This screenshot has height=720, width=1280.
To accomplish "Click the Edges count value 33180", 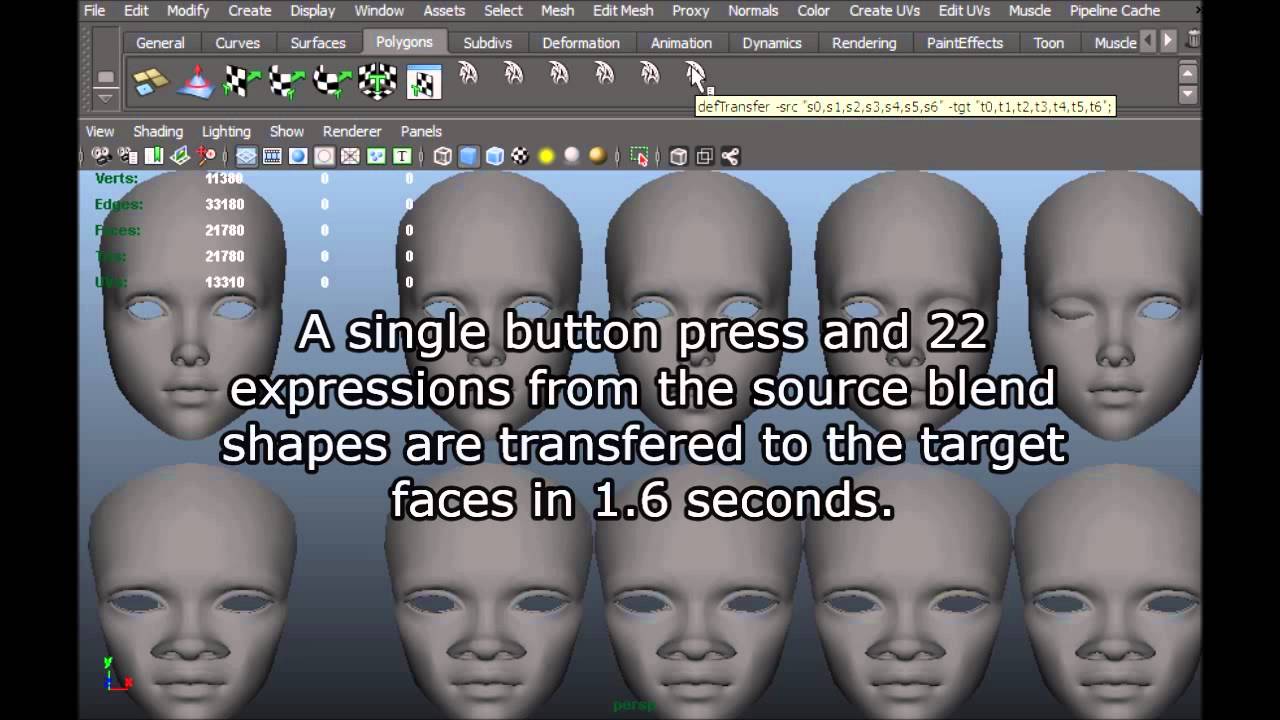I will tap(225, 204).
